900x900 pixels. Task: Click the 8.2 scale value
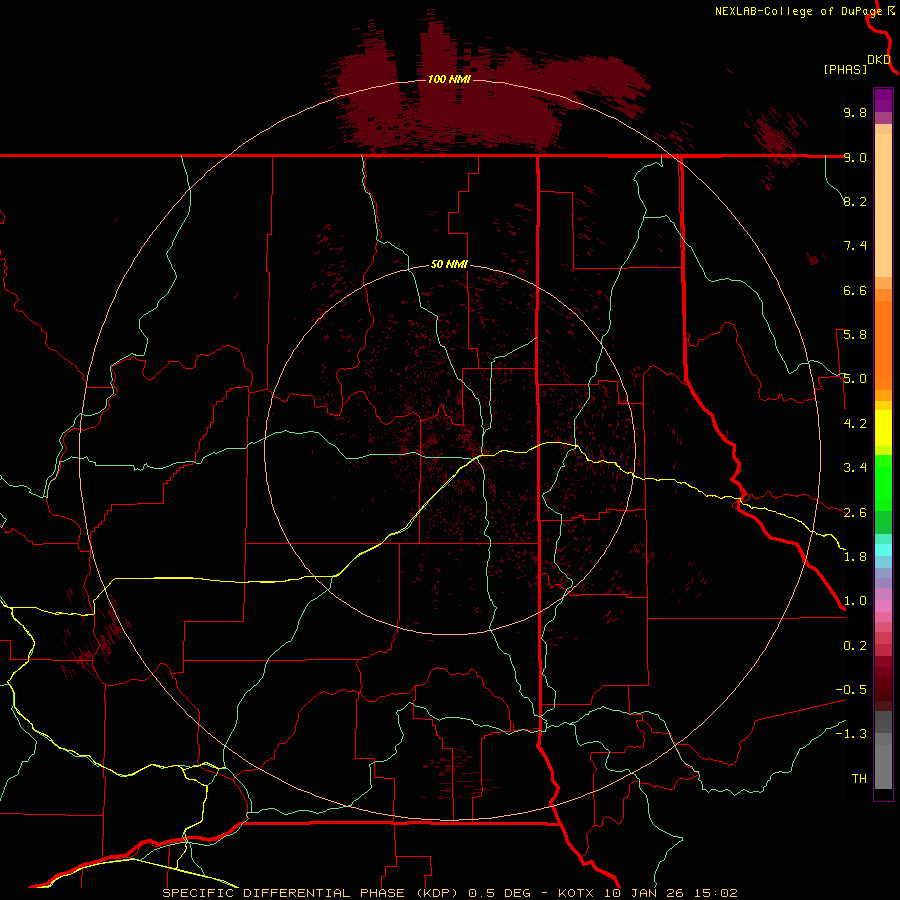[855, 201]
